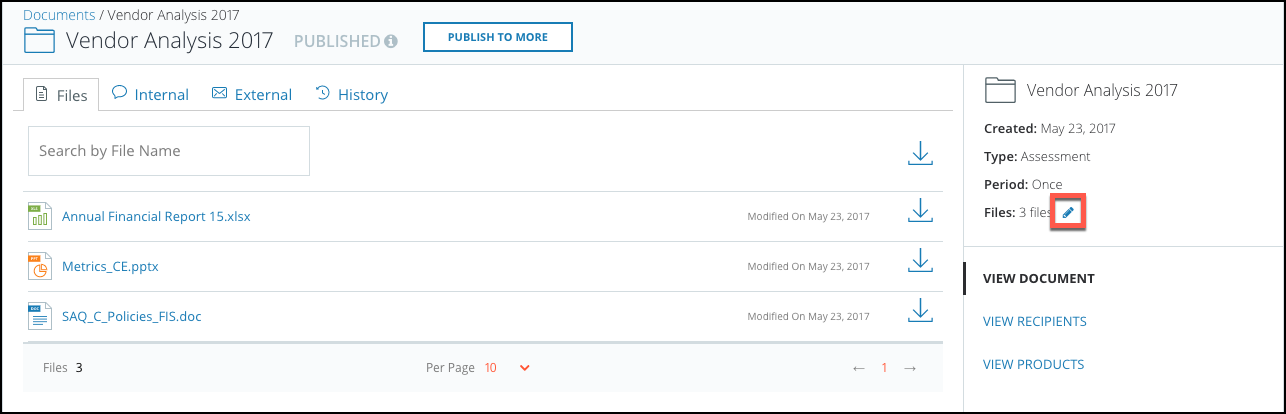Viewport: 1286px width, 414px height.
Task: Download Metrics_CE.pptx via its arrow icon
Action: coord(920,261)
